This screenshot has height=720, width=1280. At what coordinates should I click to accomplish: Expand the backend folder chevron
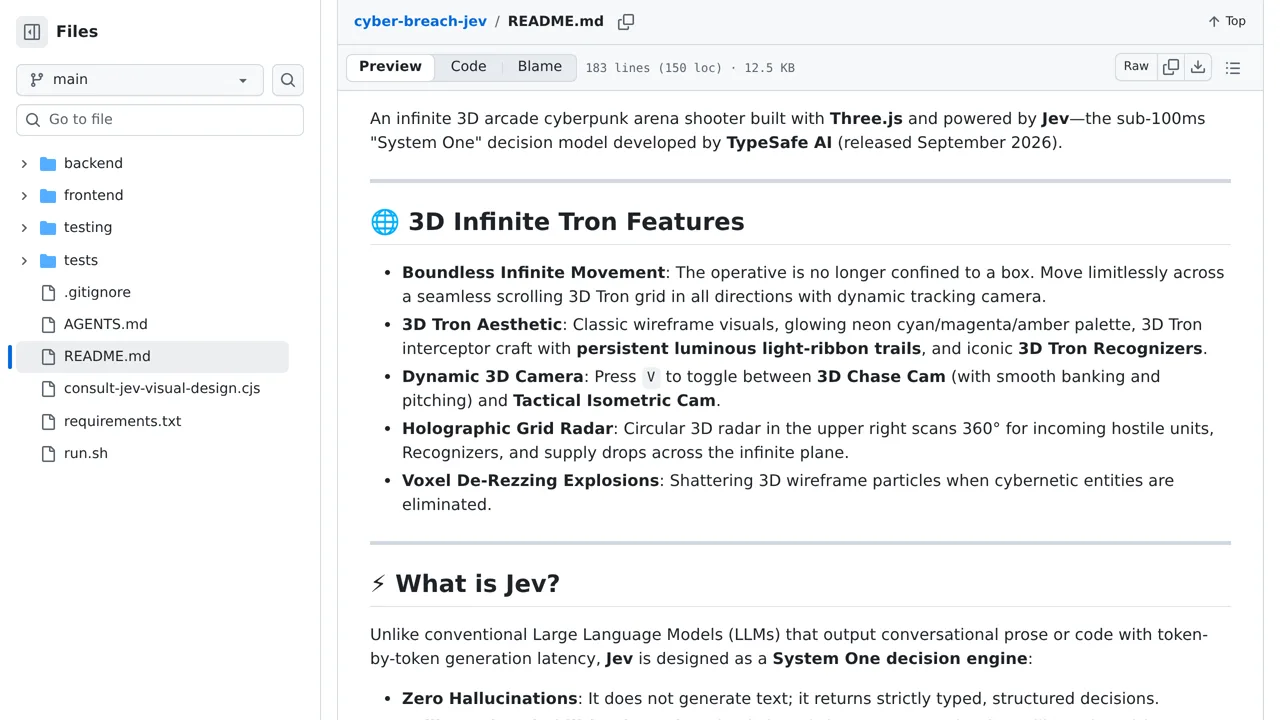24,164
